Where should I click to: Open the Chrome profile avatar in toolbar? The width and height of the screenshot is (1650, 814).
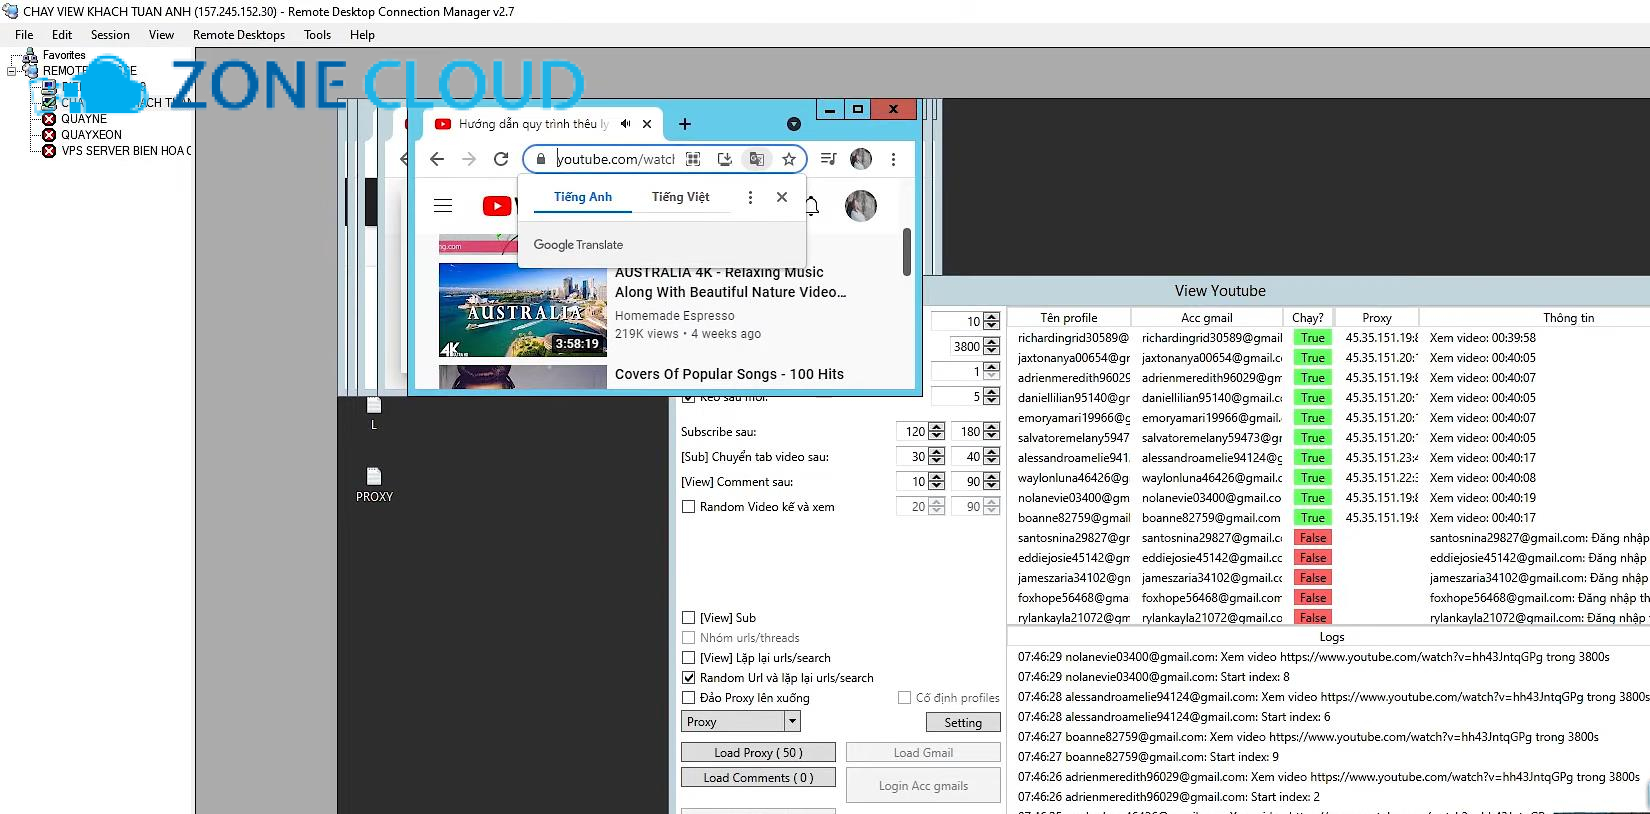tap(861, 159)
